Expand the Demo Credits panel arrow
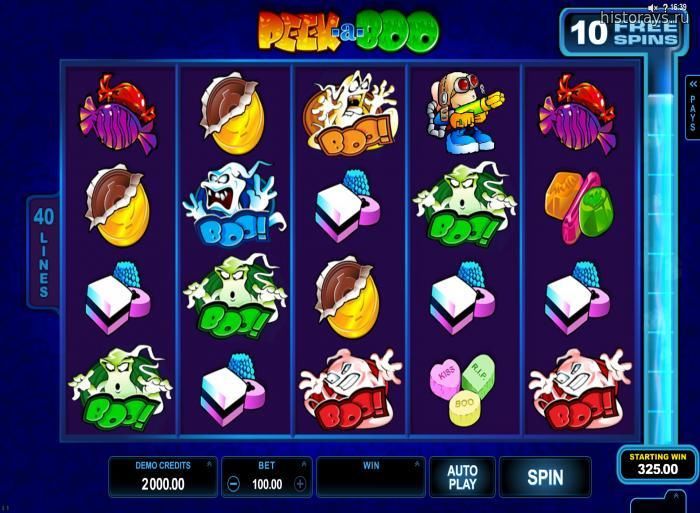 209,465
